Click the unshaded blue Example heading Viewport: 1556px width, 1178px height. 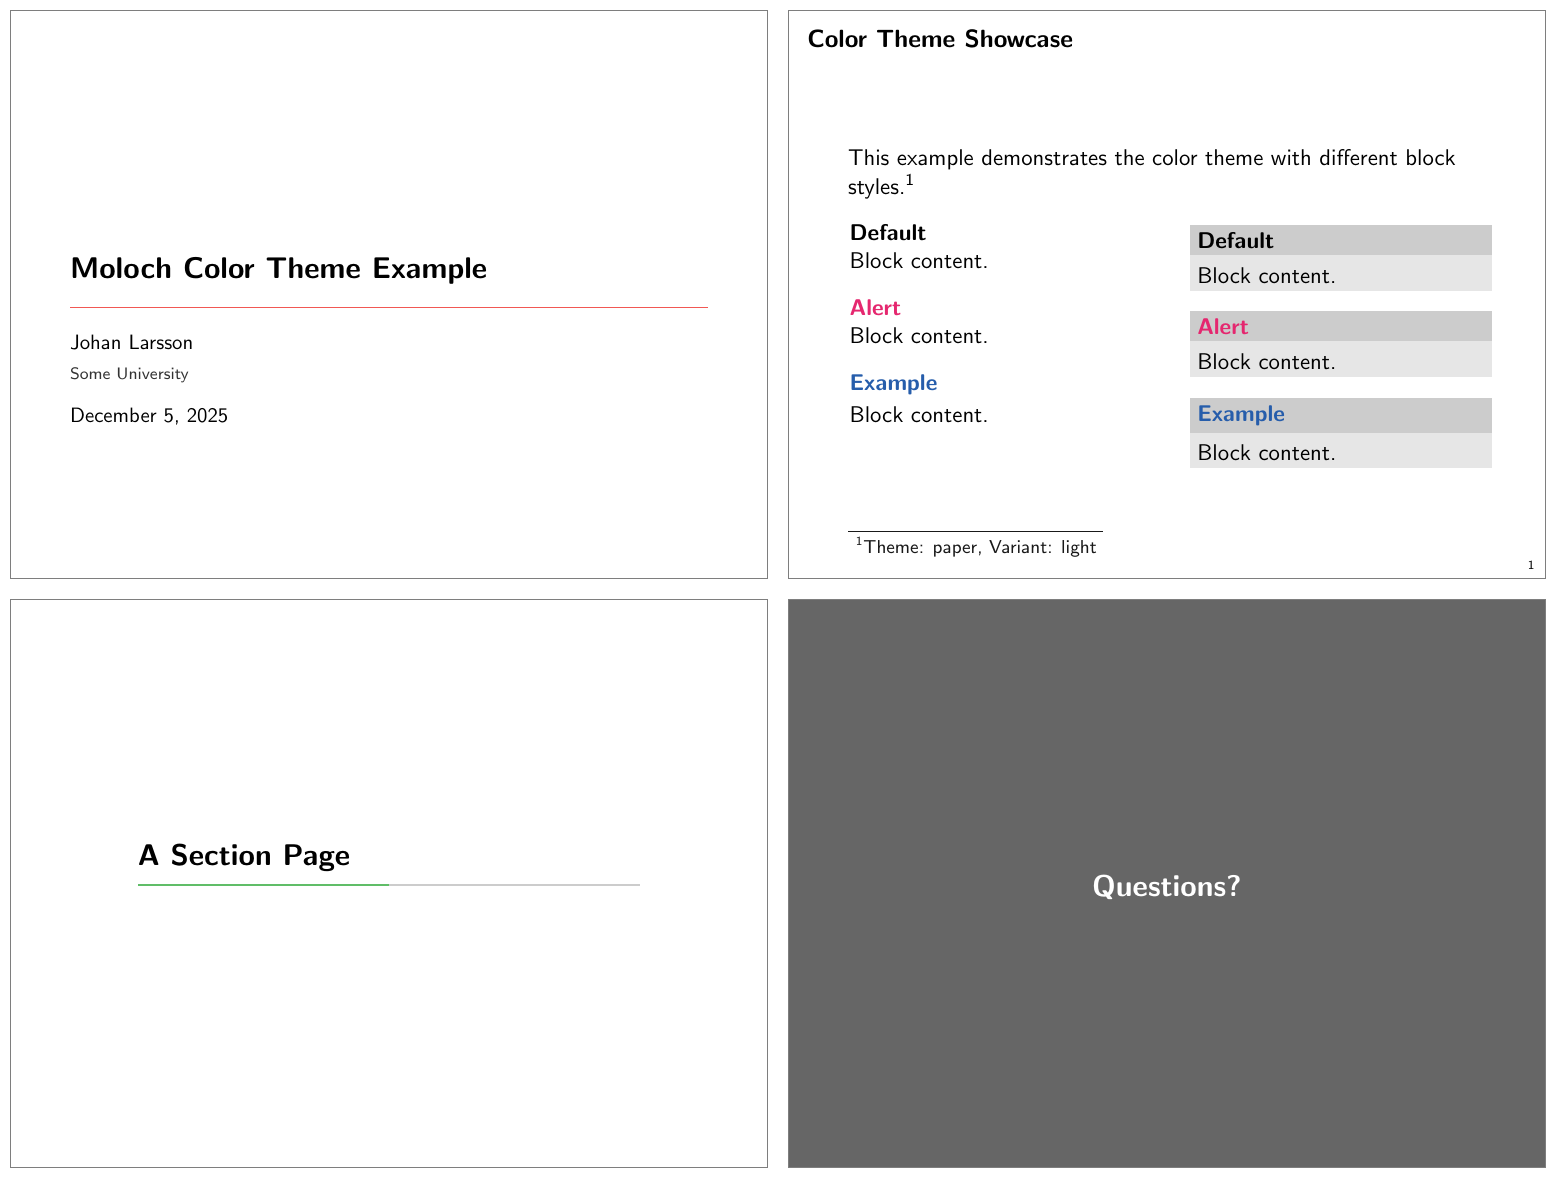(x=893, y=383)
